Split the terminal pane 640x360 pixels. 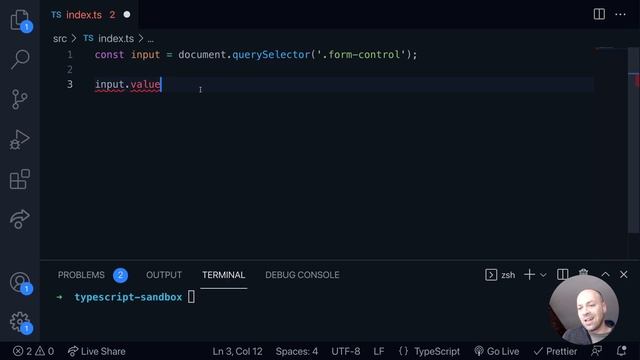(562, 275)
